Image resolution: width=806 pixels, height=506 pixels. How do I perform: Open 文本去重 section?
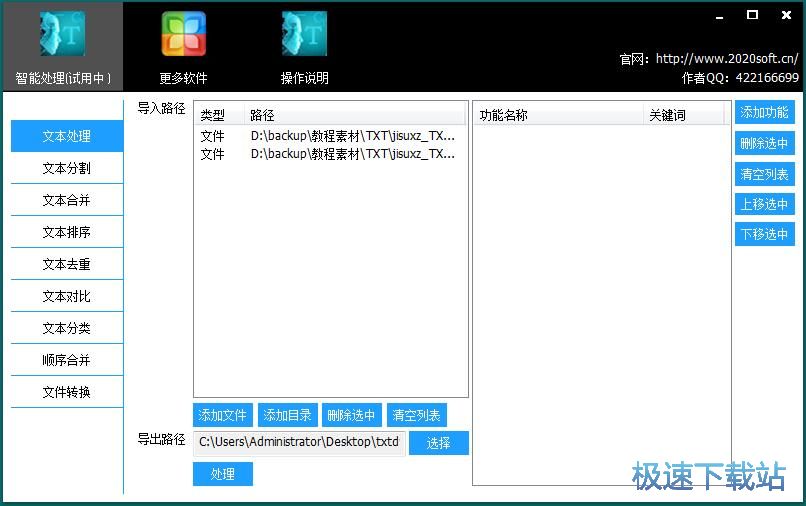point(67,264)
